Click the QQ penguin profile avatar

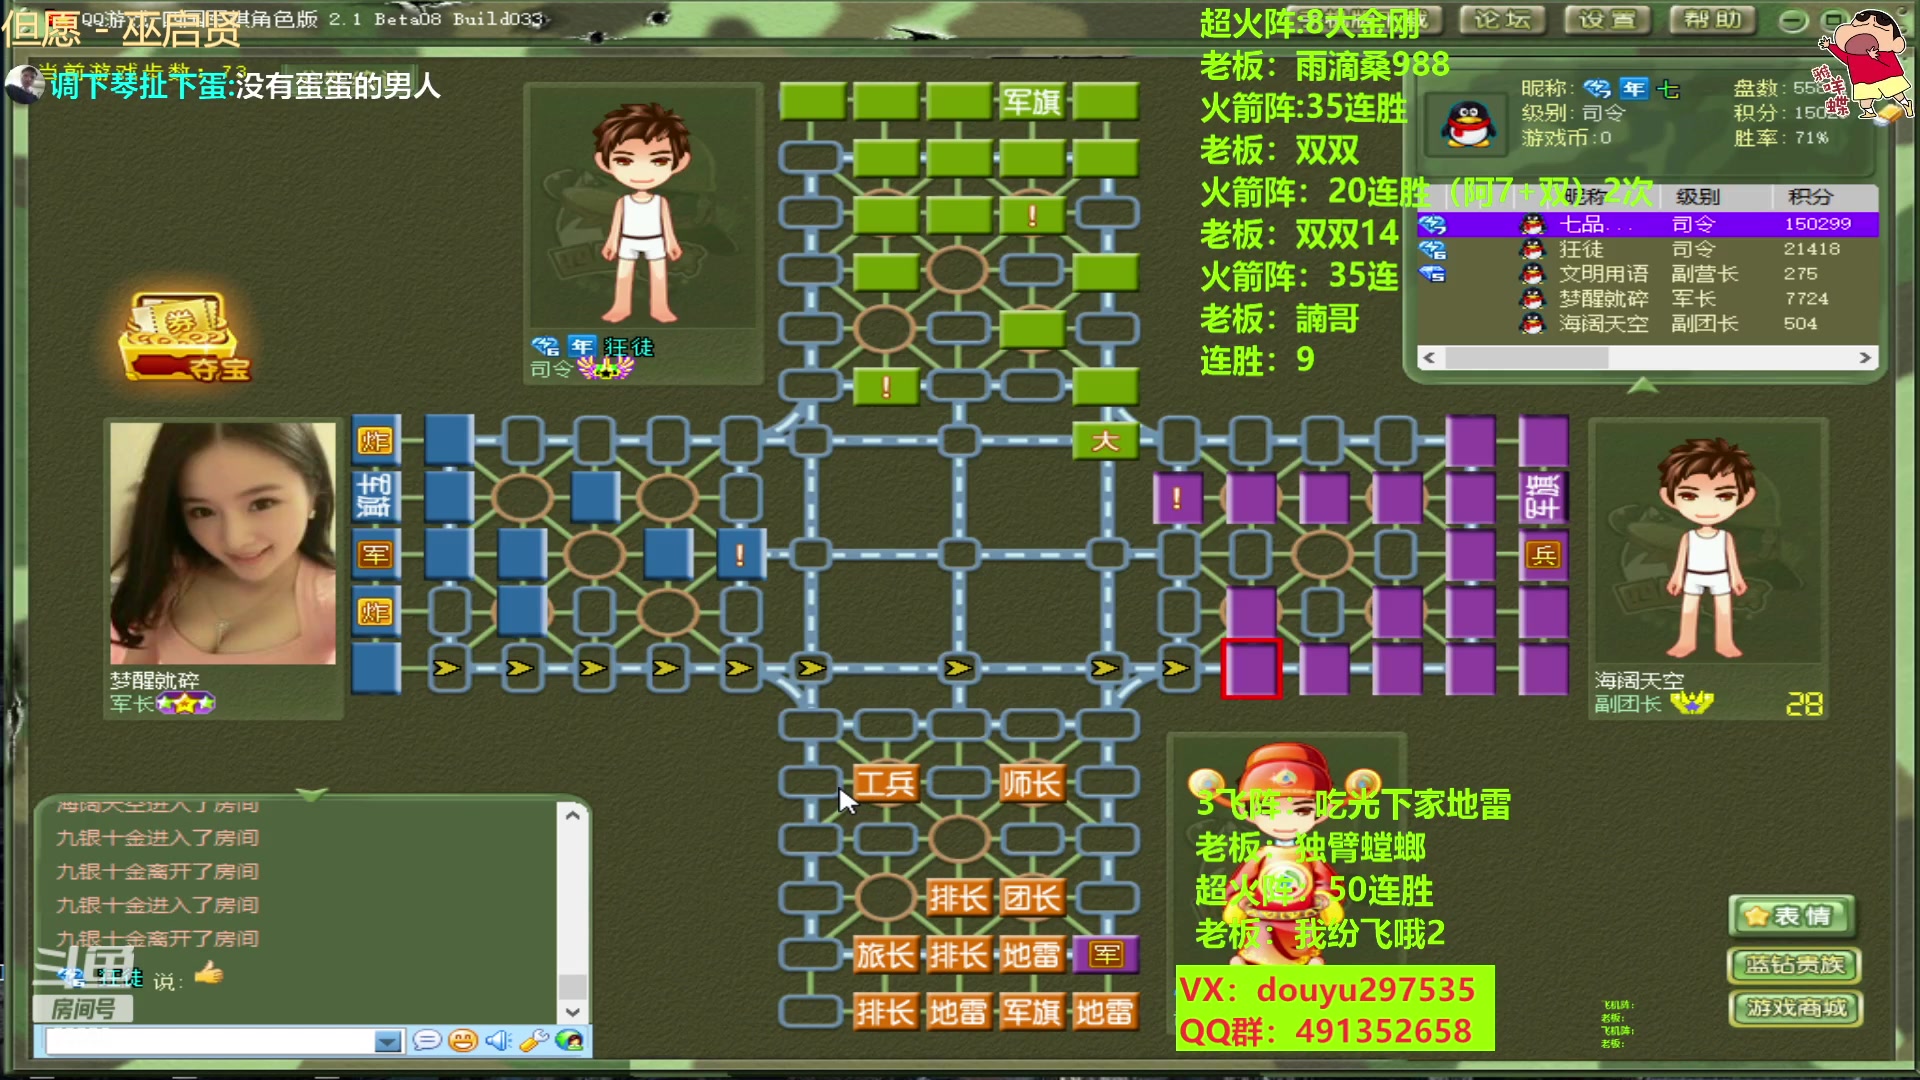tap(1468, 125)
